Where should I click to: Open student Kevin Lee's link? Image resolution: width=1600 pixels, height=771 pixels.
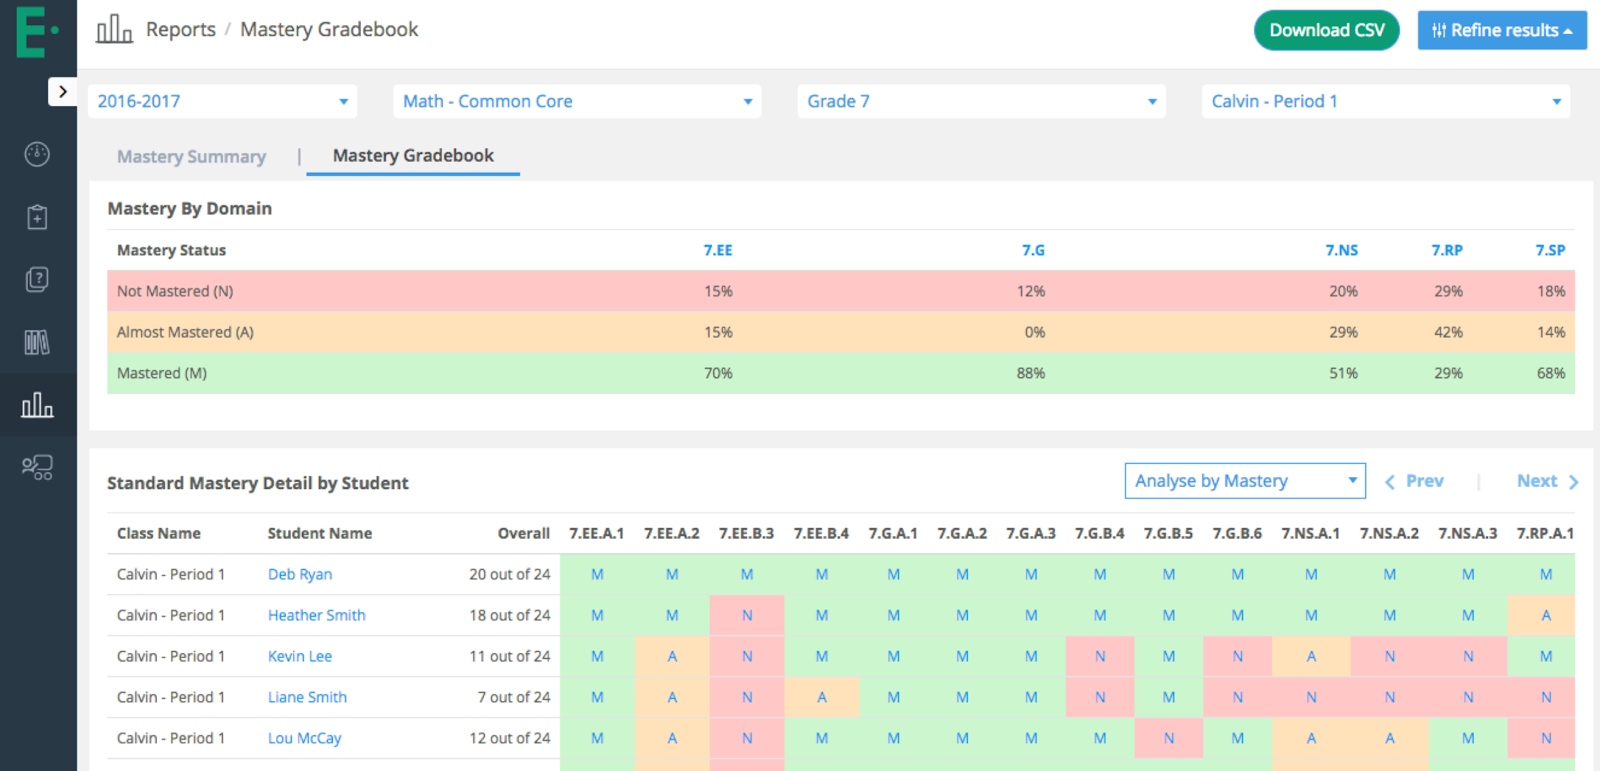(x=300, y=656)
